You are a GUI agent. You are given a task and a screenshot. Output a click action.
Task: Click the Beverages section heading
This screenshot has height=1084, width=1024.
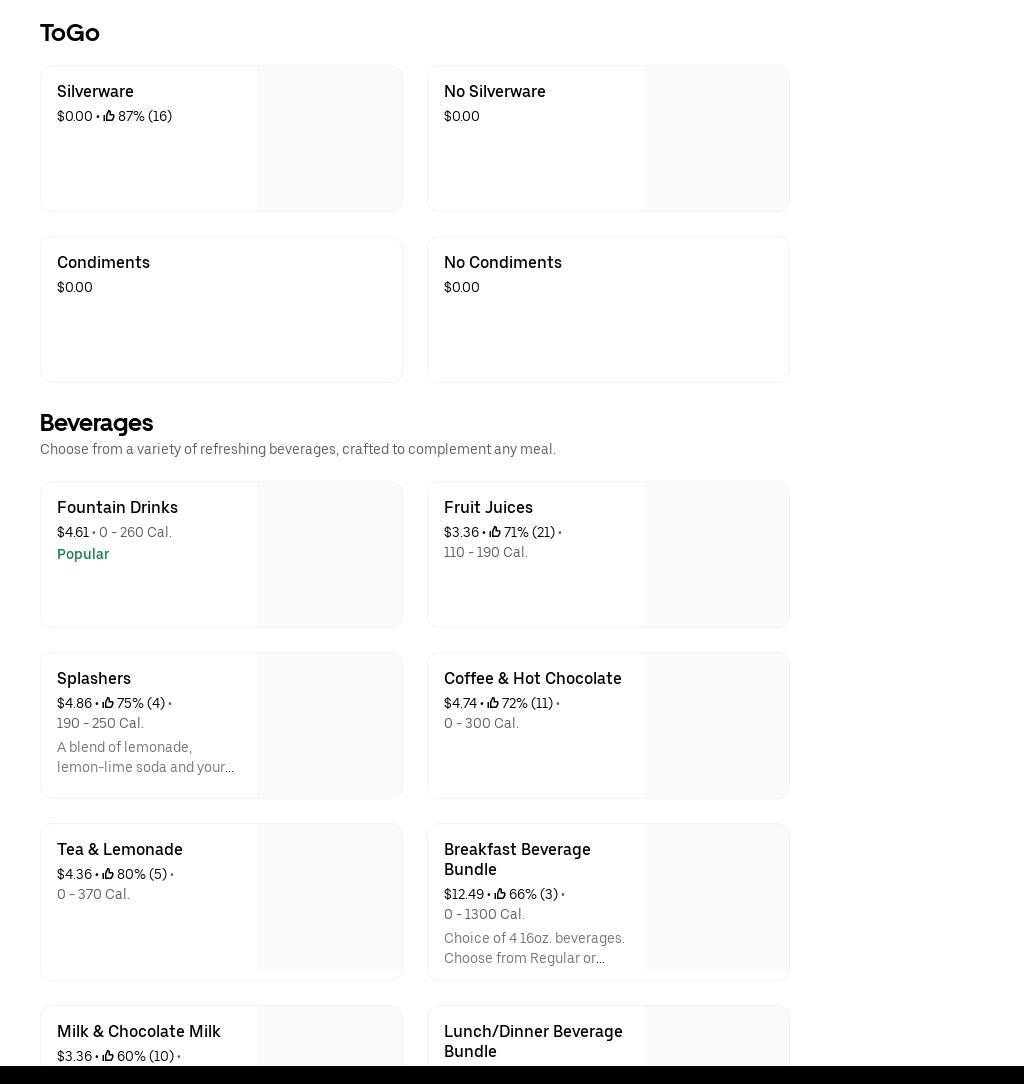pos(96,423)
